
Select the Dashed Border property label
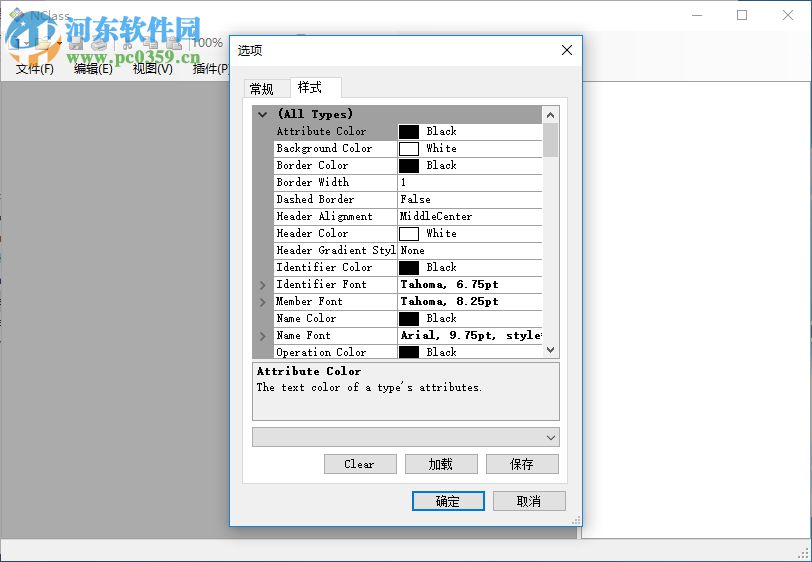click(315, 199)
